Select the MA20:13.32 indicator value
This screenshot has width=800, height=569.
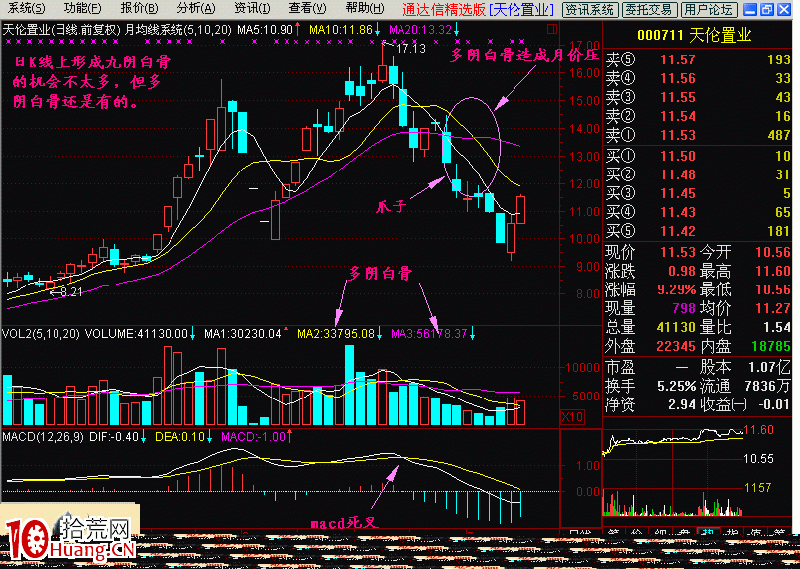point(420,30)
